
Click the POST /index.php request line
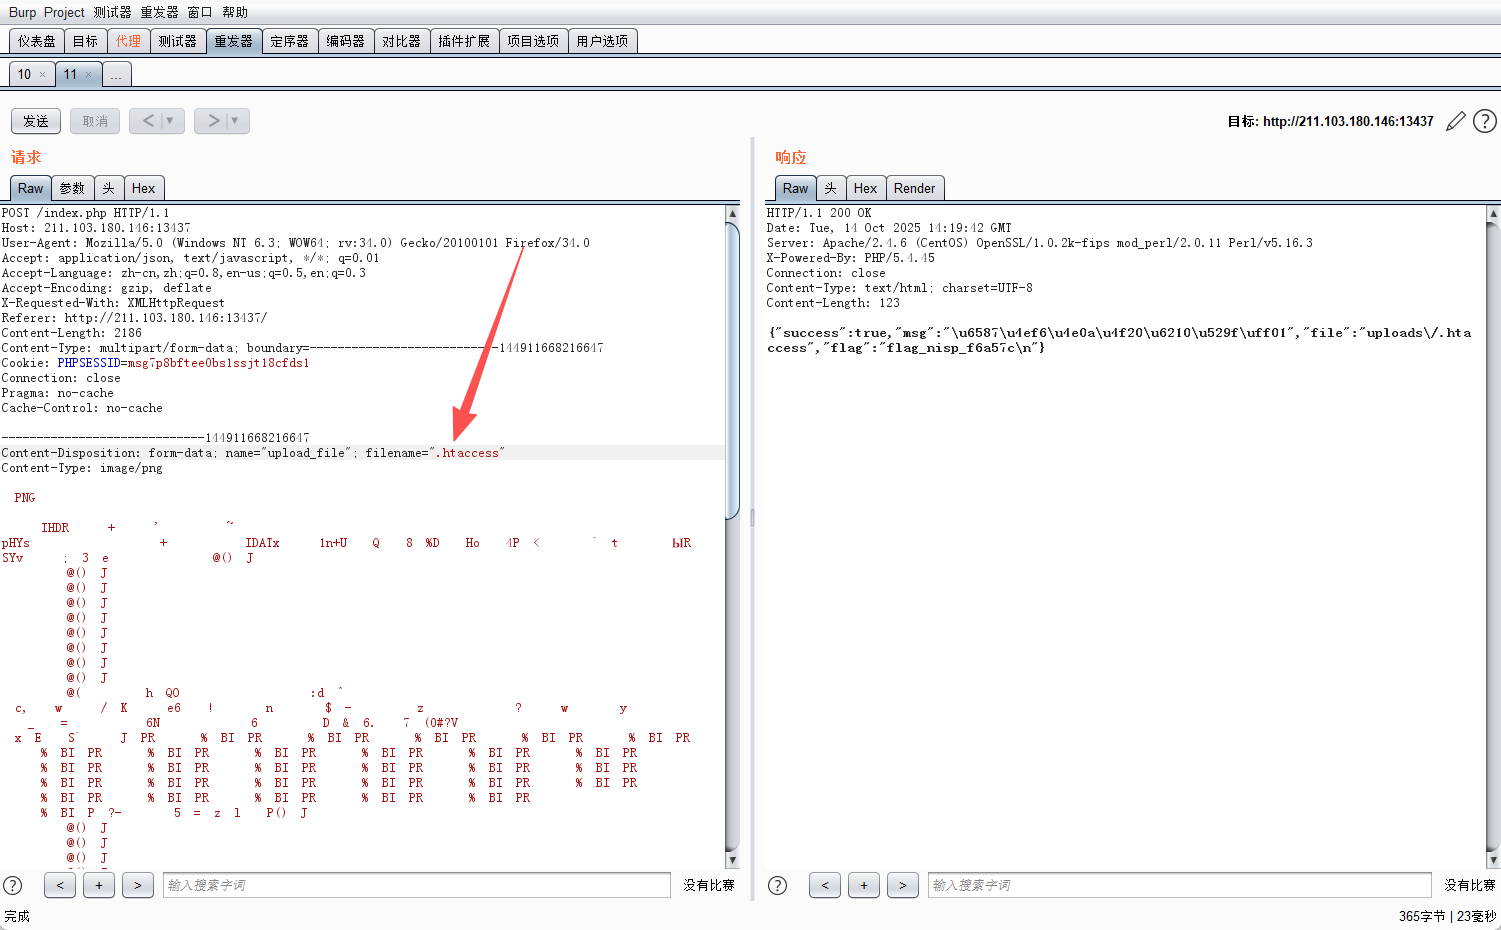85,213
